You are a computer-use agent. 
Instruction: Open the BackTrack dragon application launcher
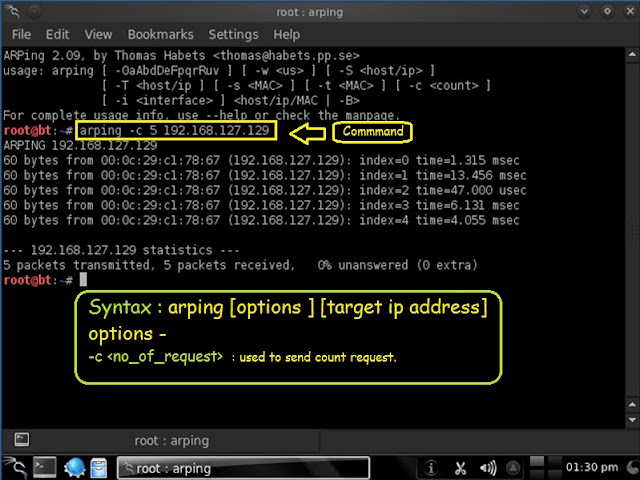[15, 468]
